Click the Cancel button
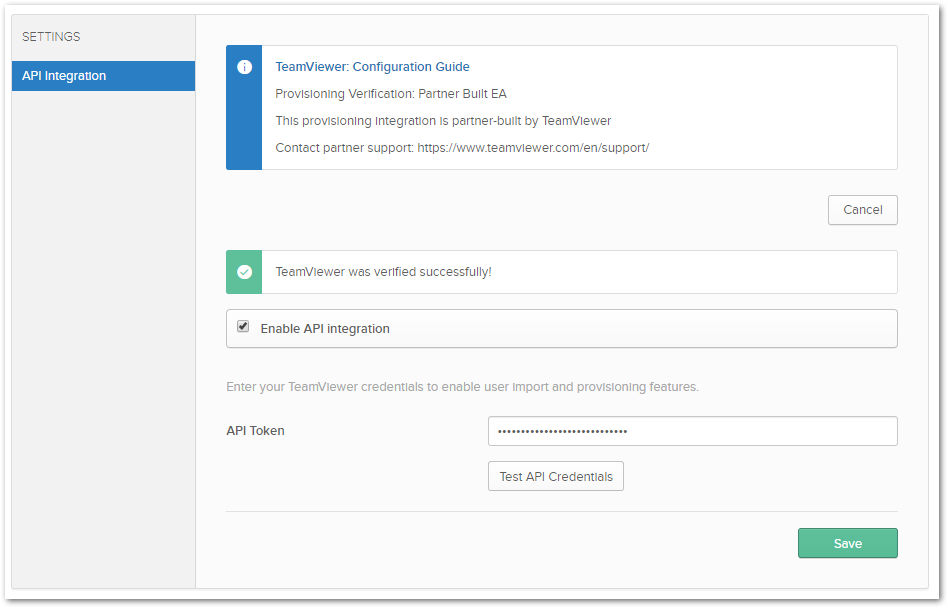This screenshot has height=608, width=948. coord(862,210)
